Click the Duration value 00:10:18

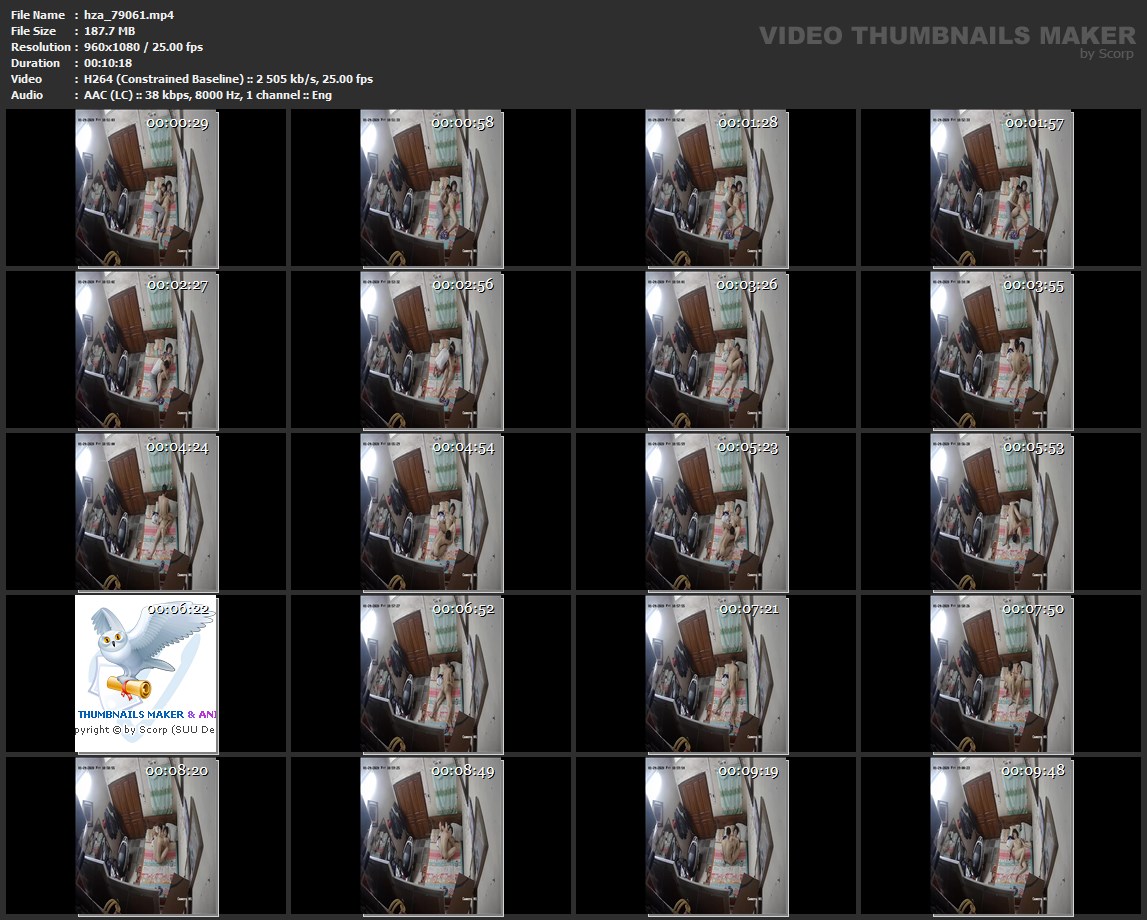coord(111,63)
